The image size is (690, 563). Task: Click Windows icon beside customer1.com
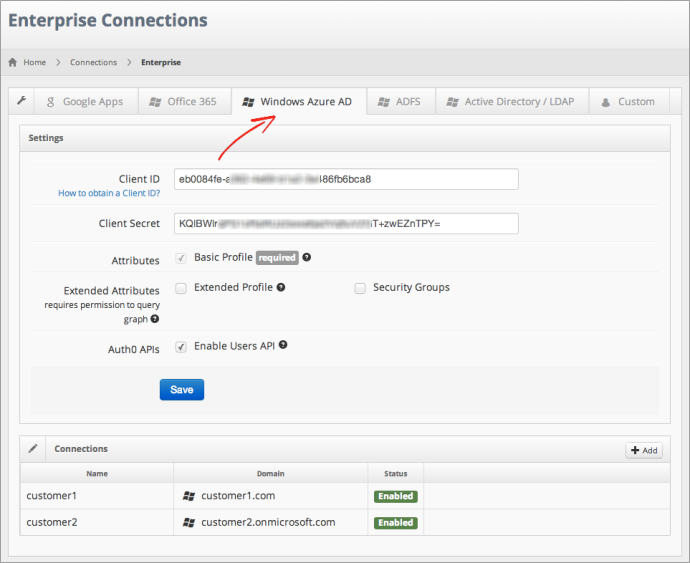(x=189, y=496)
